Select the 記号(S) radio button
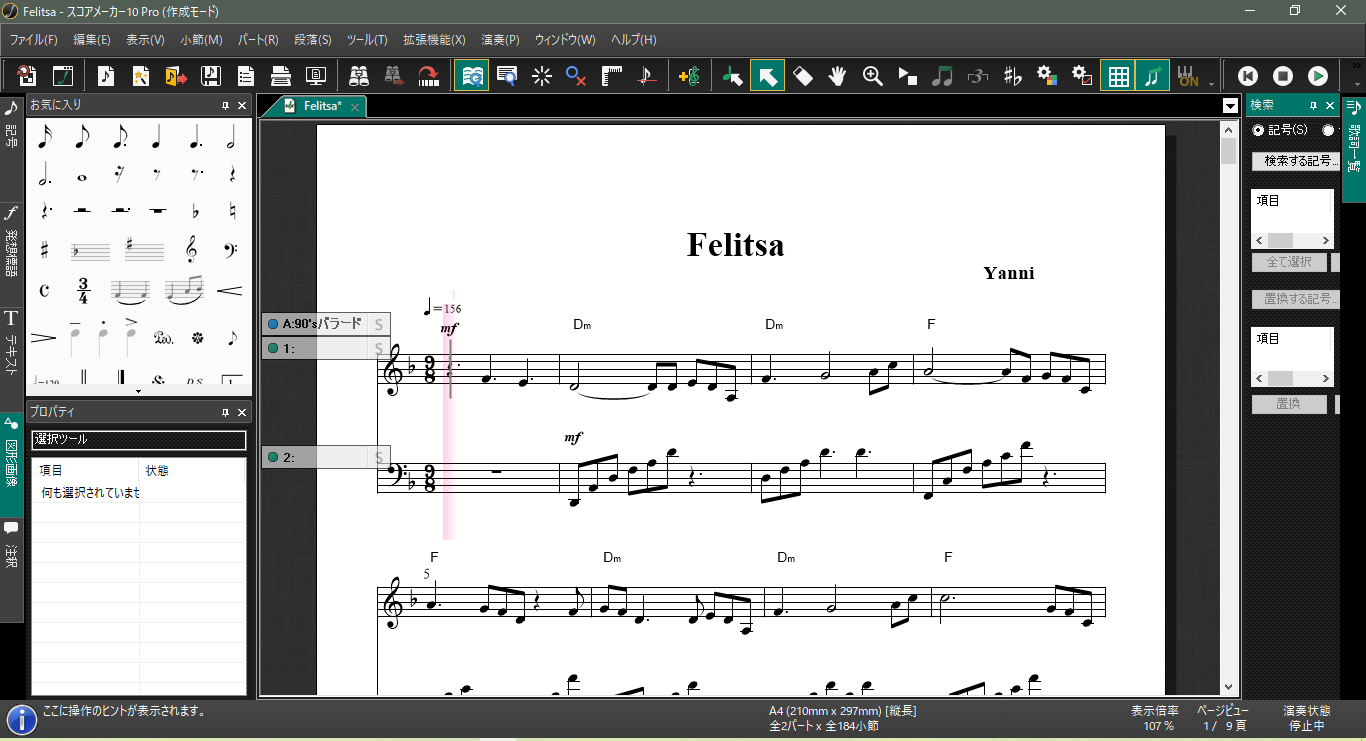 tap(1258, 130)
